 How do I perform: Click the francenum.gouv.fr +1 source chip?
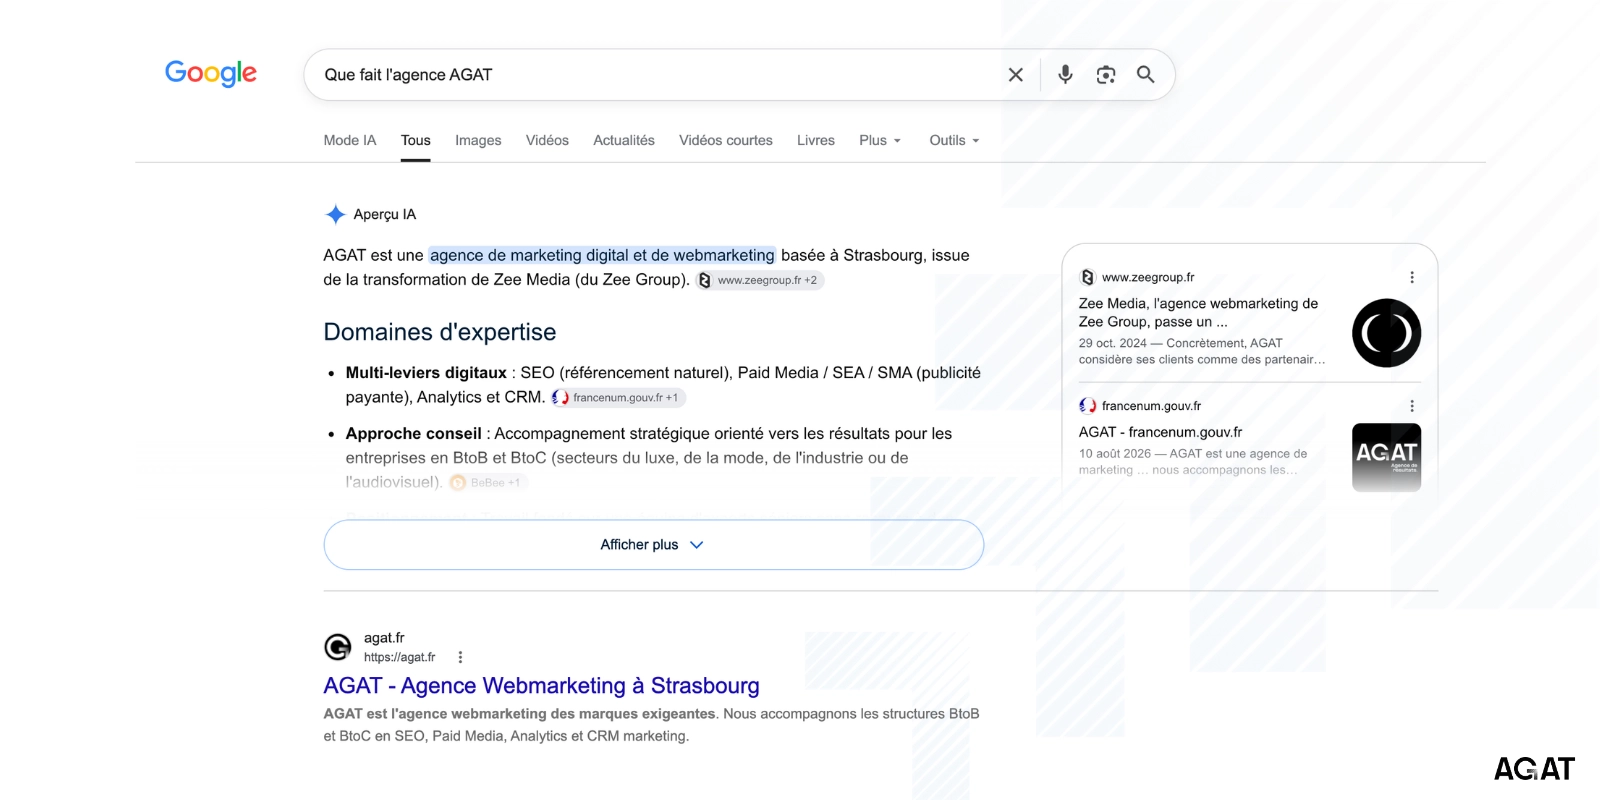(x=618, y=397)
